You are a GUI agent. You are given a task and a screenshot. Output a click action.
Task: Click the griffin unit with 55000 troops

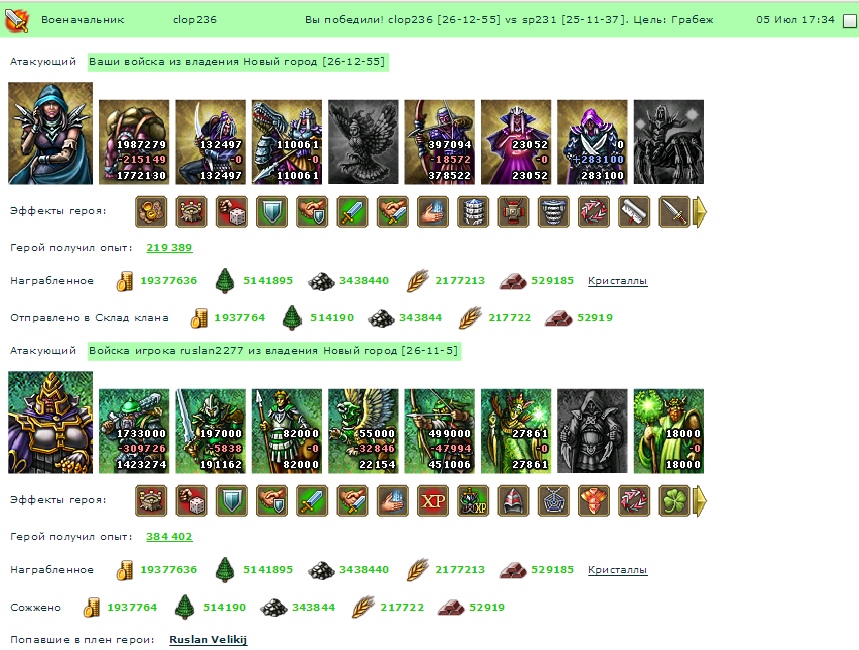click(x=363, y=431)
